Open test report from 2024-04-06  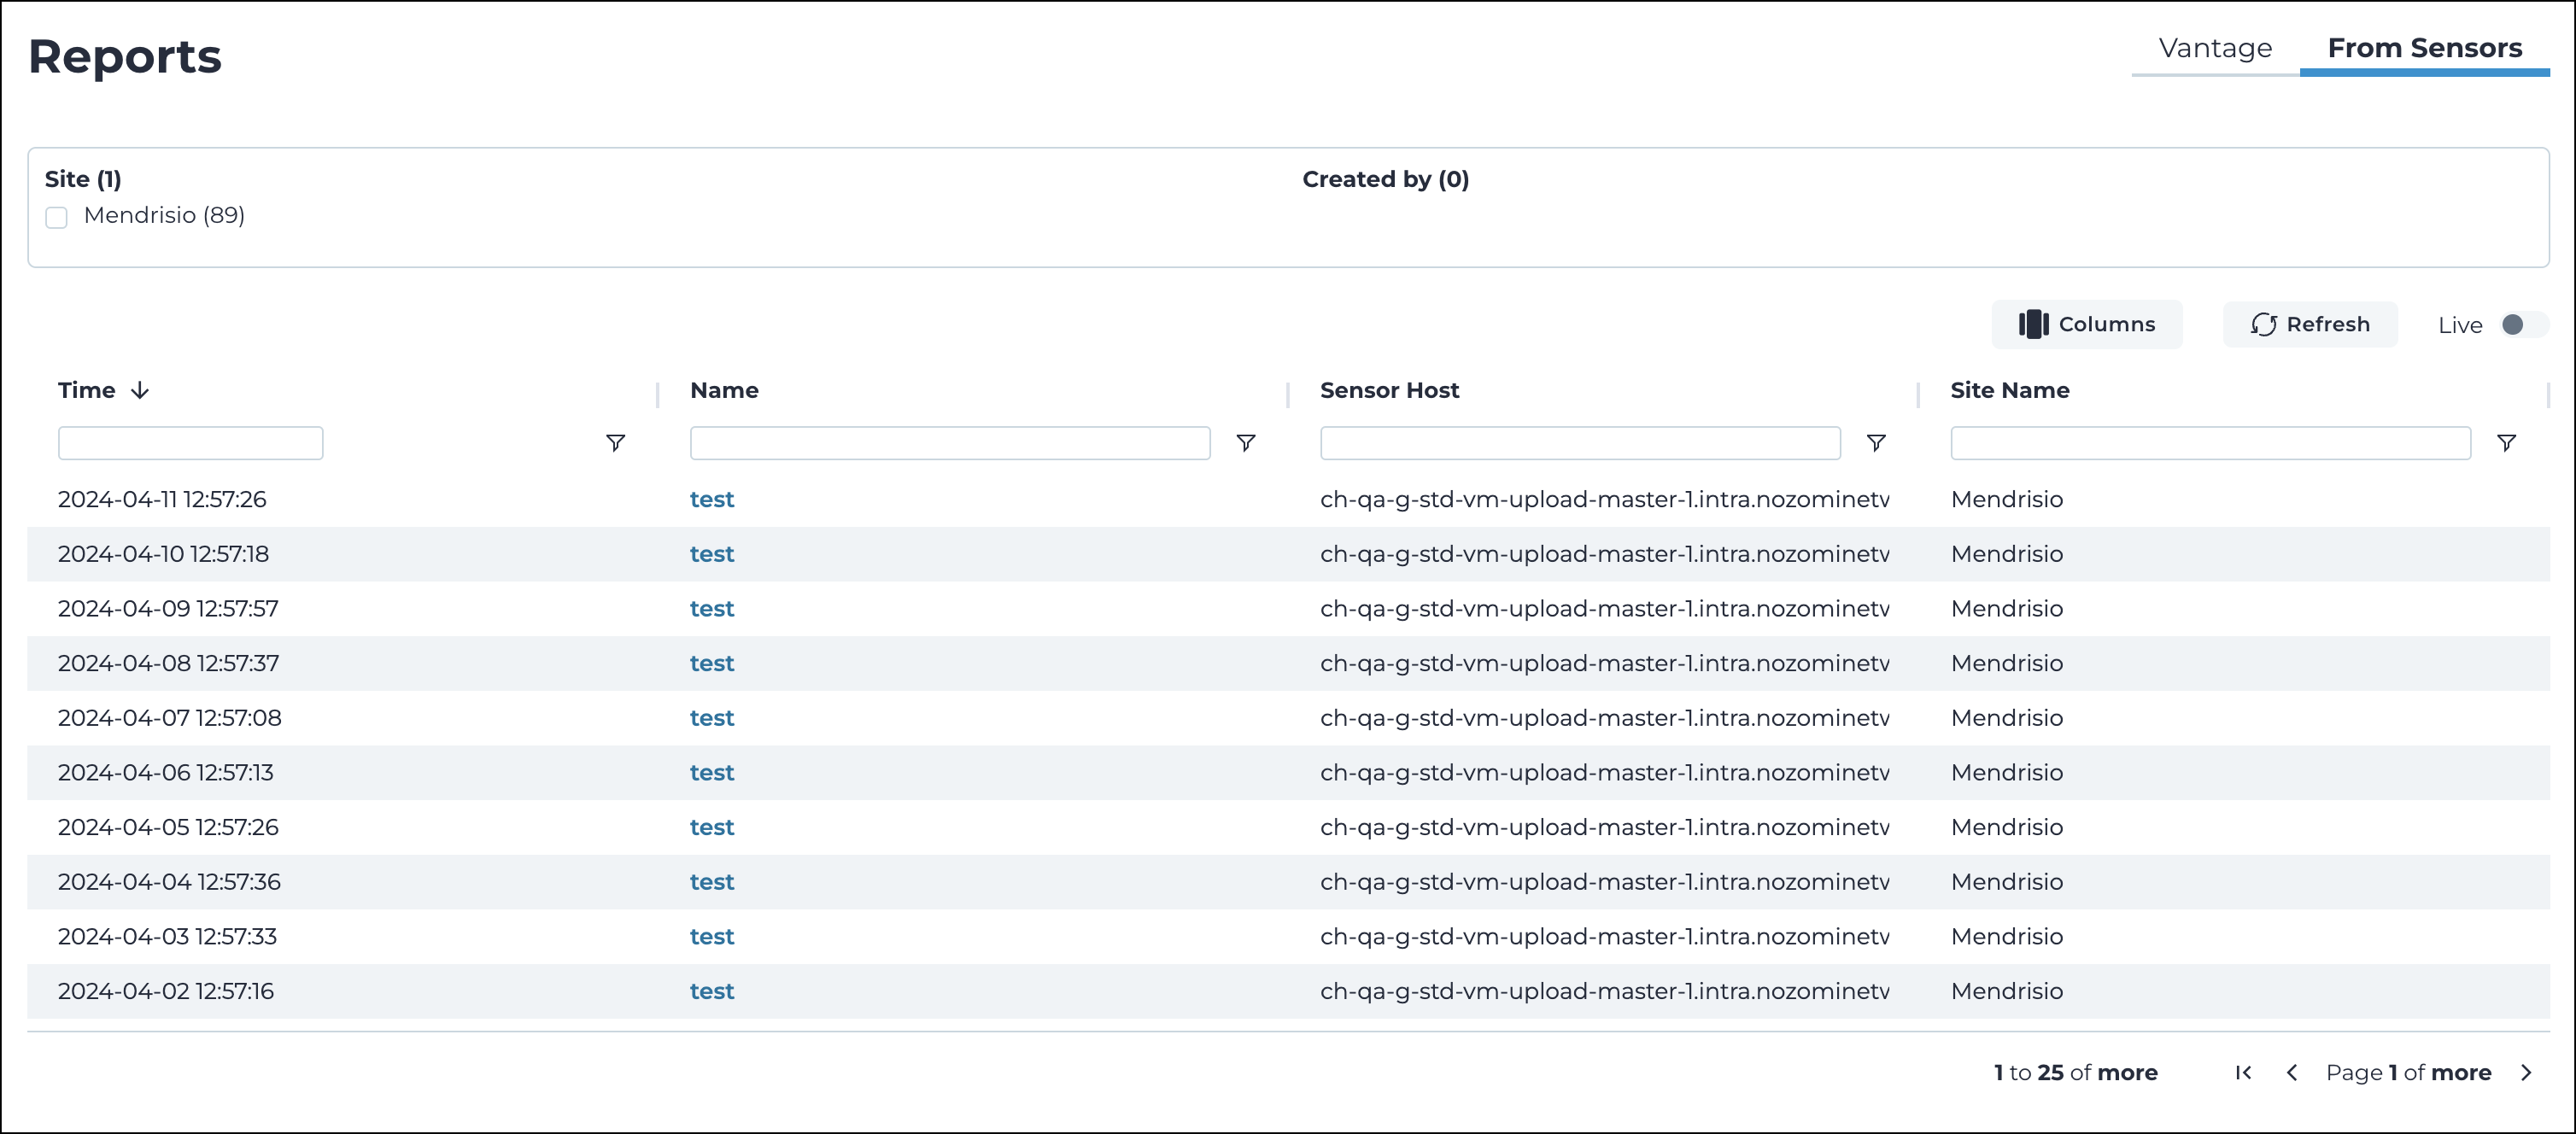pos(711,772)
